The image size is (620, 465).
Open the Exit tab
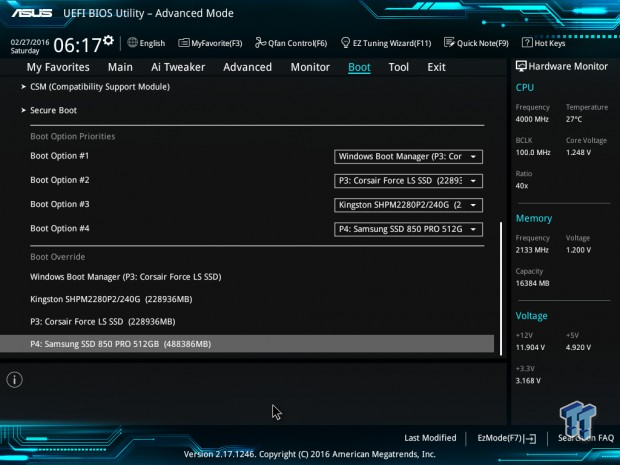436,67
